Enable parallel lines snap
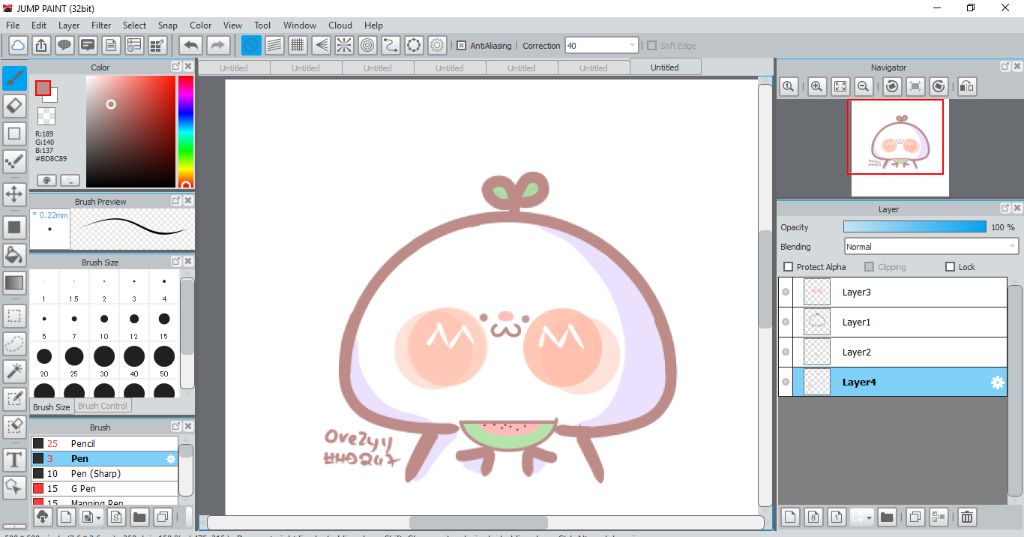This screenshot has height=537, width=1024. coord(274,45)
